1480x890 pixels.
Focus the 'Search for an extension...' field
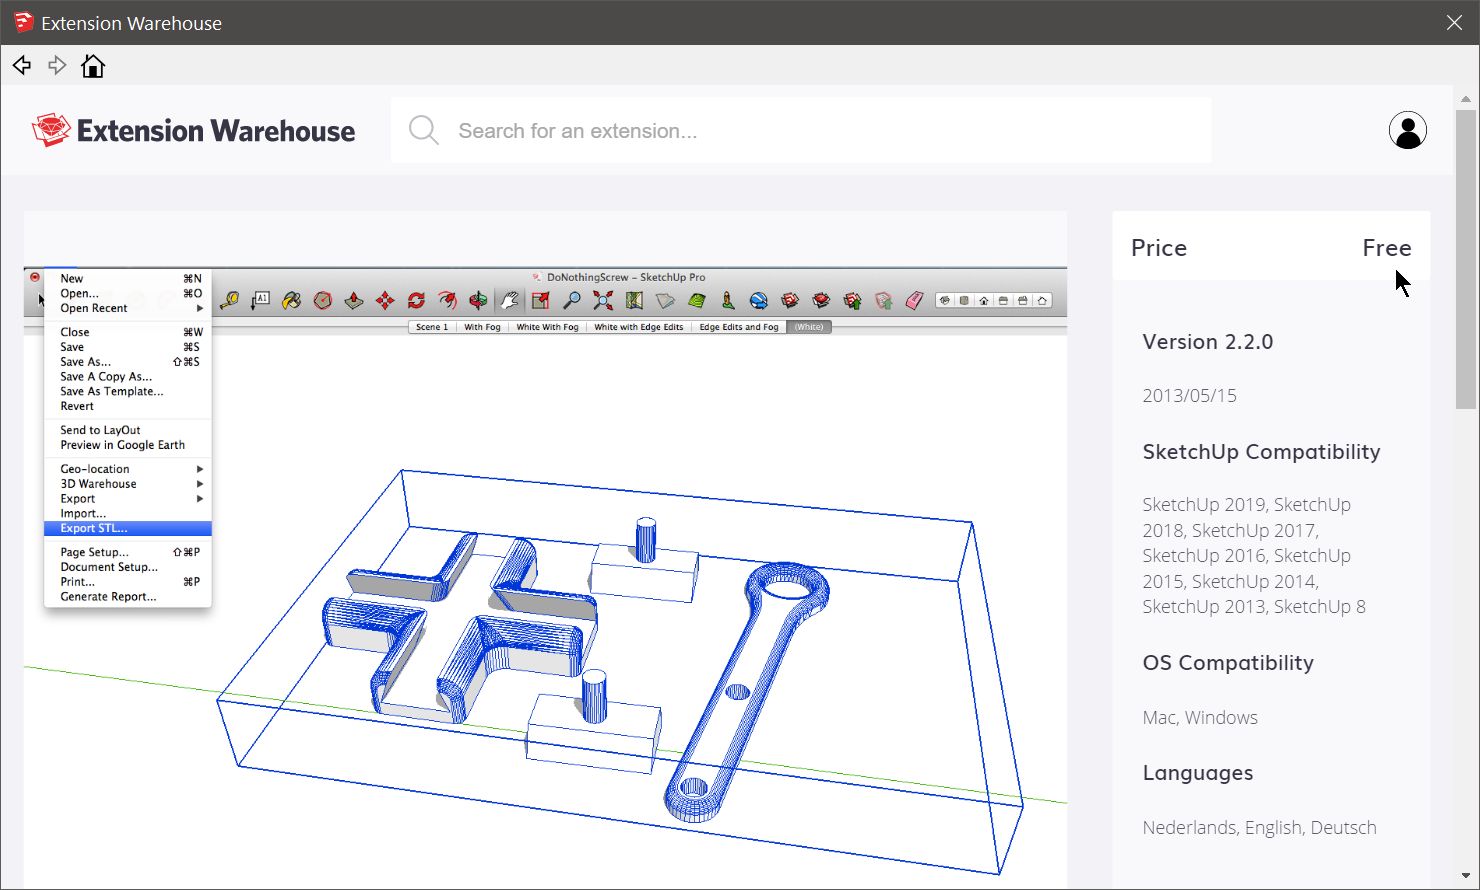click(801, 130)
